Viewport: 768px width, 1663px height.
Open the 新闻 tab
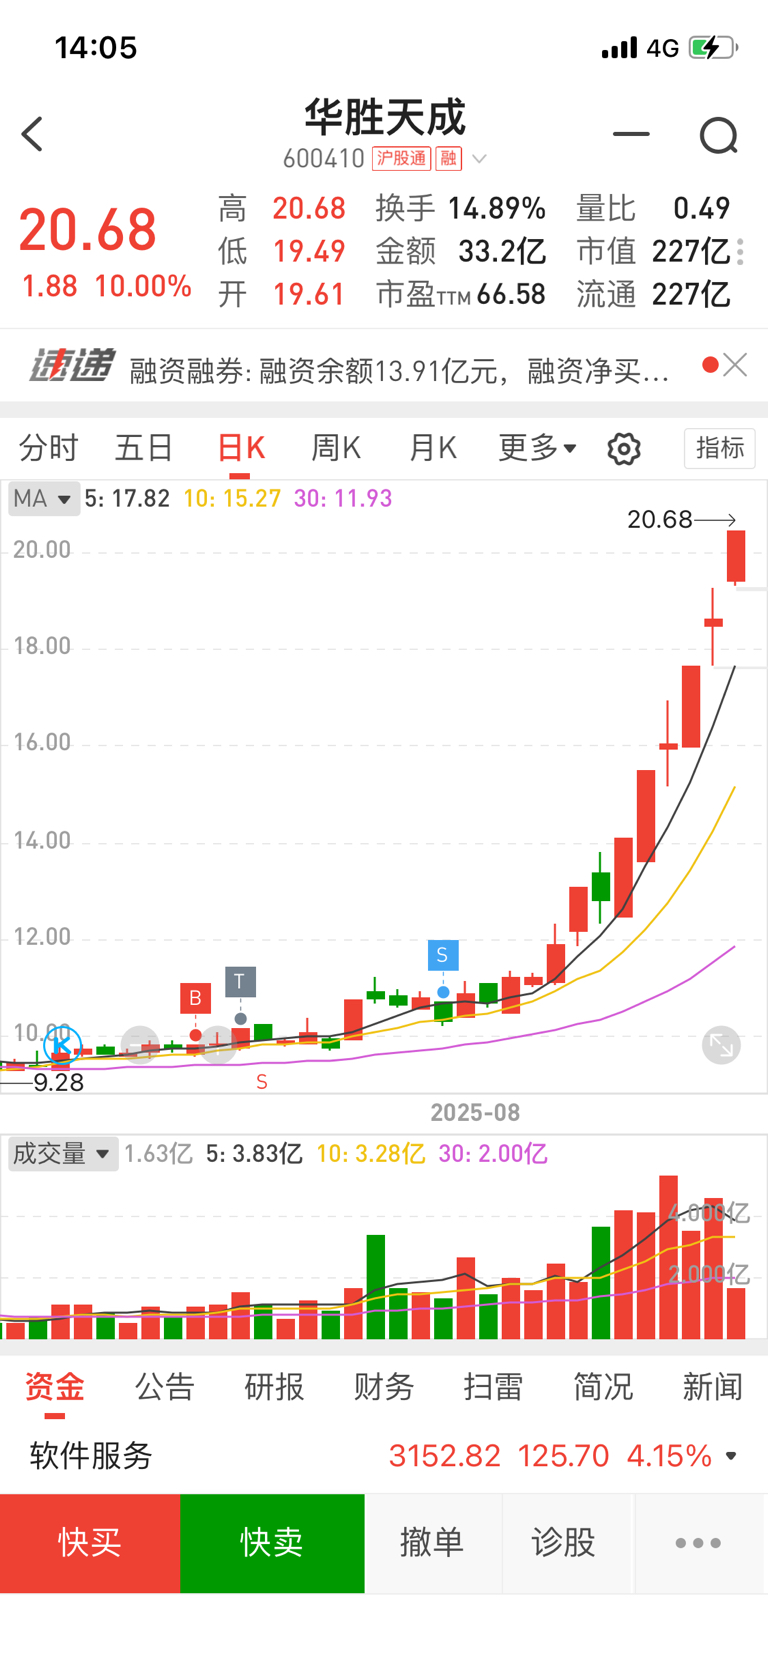point(712,1387)
